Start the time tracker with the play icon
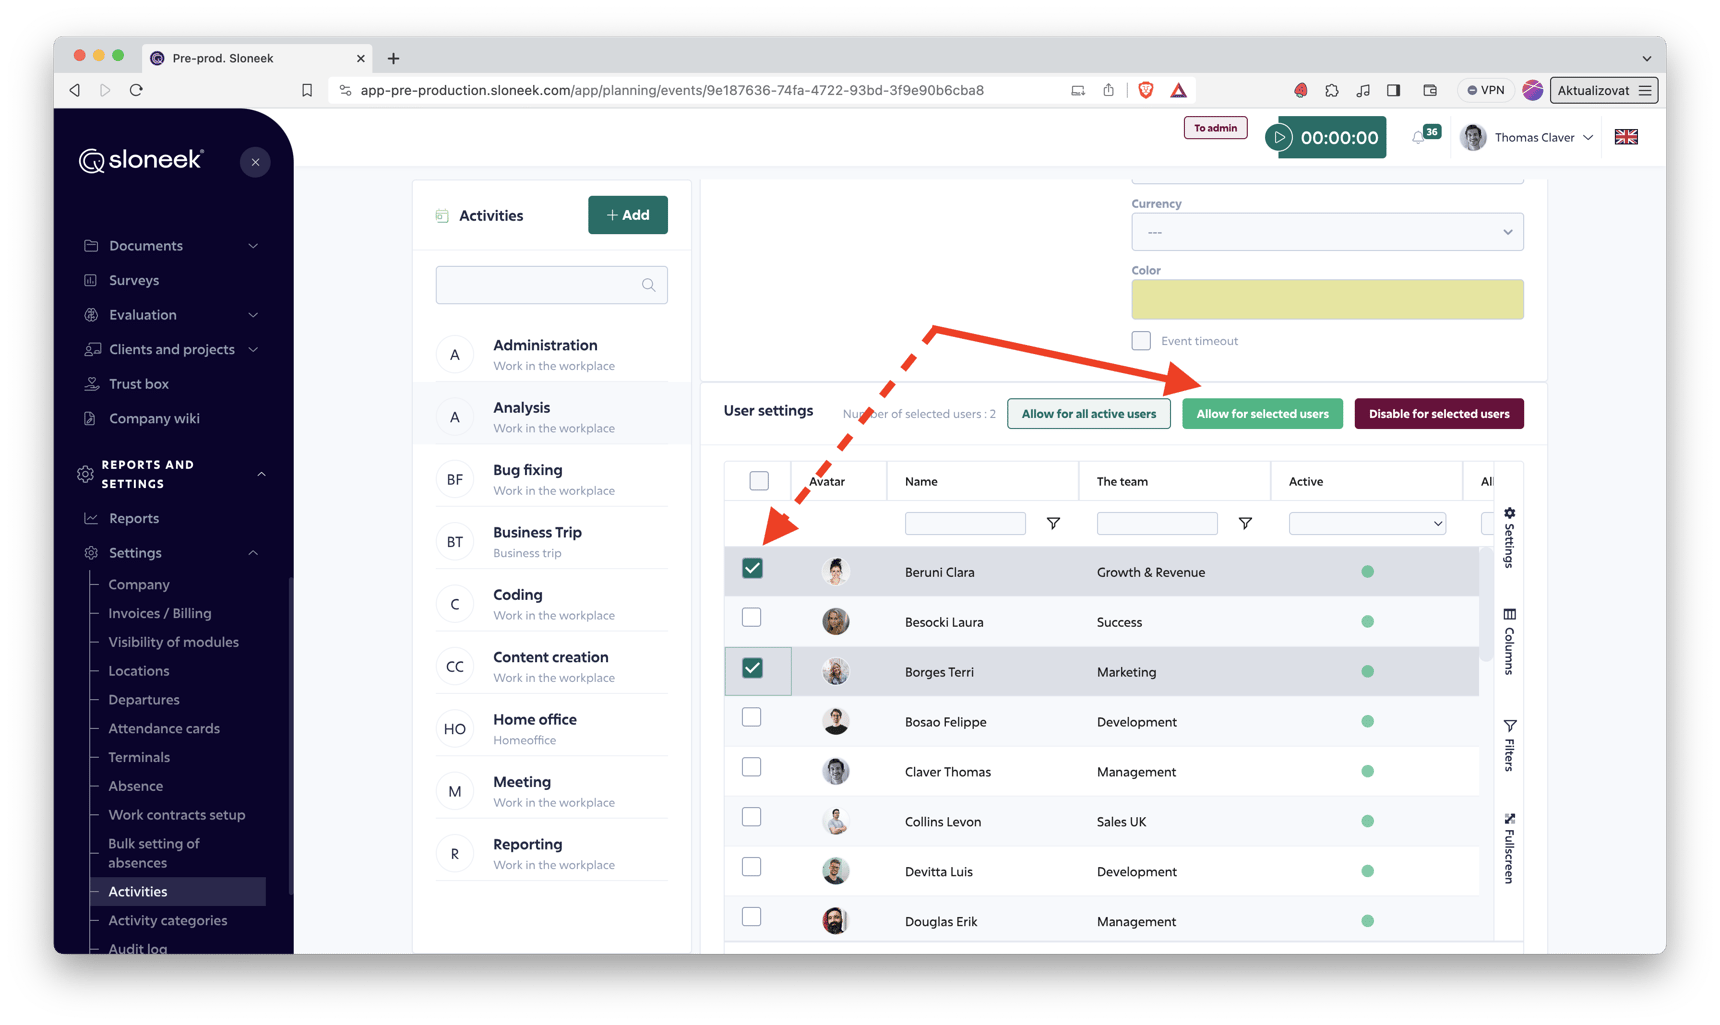The width and height of the screenshot is (1720, 1025). (1279, 137)
